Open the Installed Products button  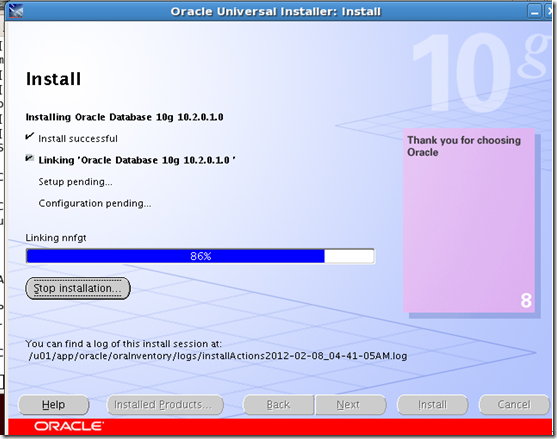click(x=165, y=405)
